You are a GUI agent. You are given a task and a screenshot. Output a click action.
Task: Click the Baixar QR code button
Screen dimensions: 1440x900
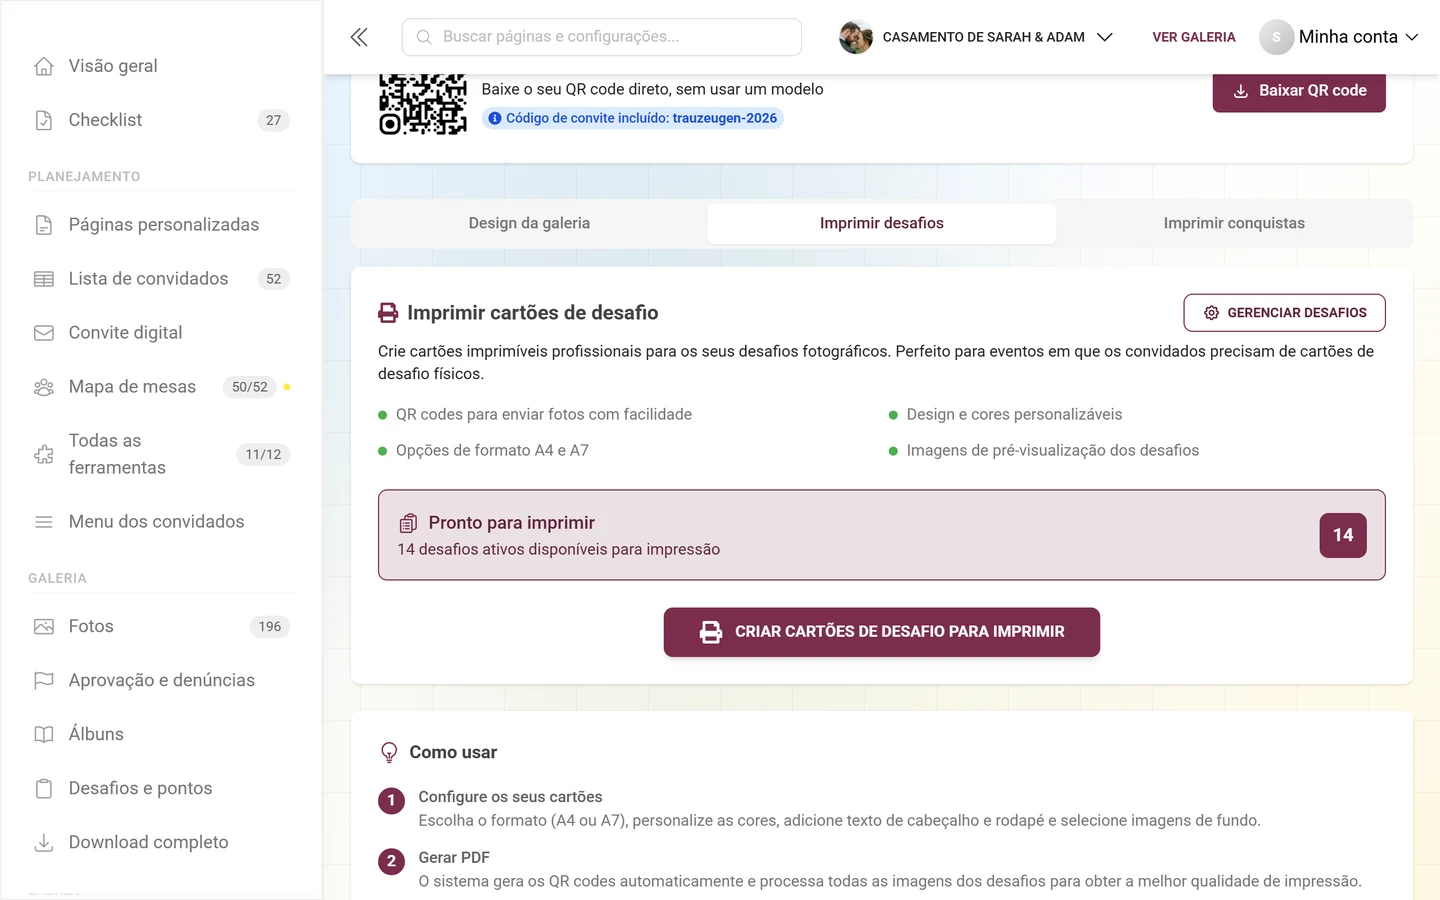tap(1299, 91)
